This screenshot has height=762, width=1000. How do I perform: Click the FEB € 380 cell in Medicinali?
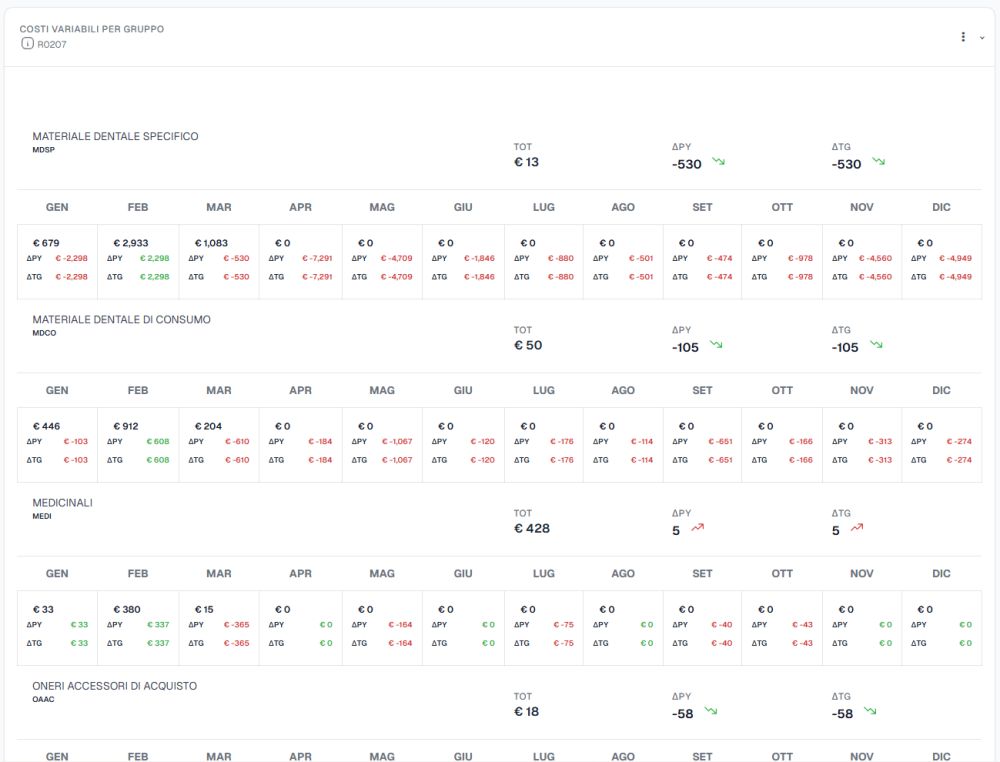(138, 627)
